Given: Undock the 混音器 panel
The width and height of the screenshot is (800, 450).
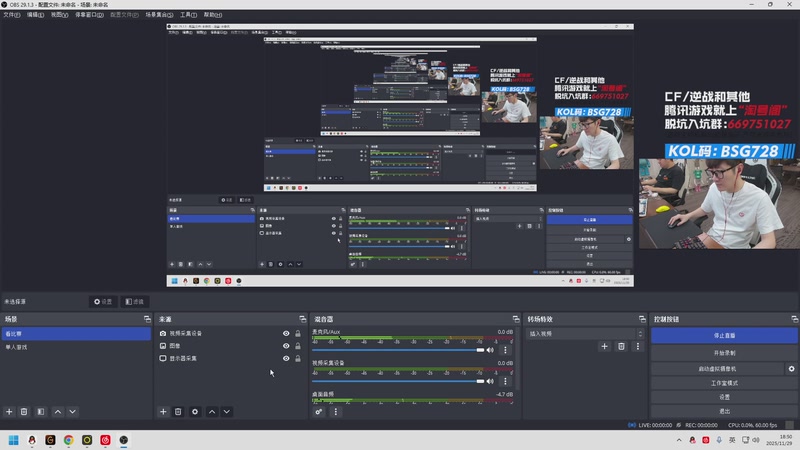Looking at the screenshot, I should click(516, 319).
